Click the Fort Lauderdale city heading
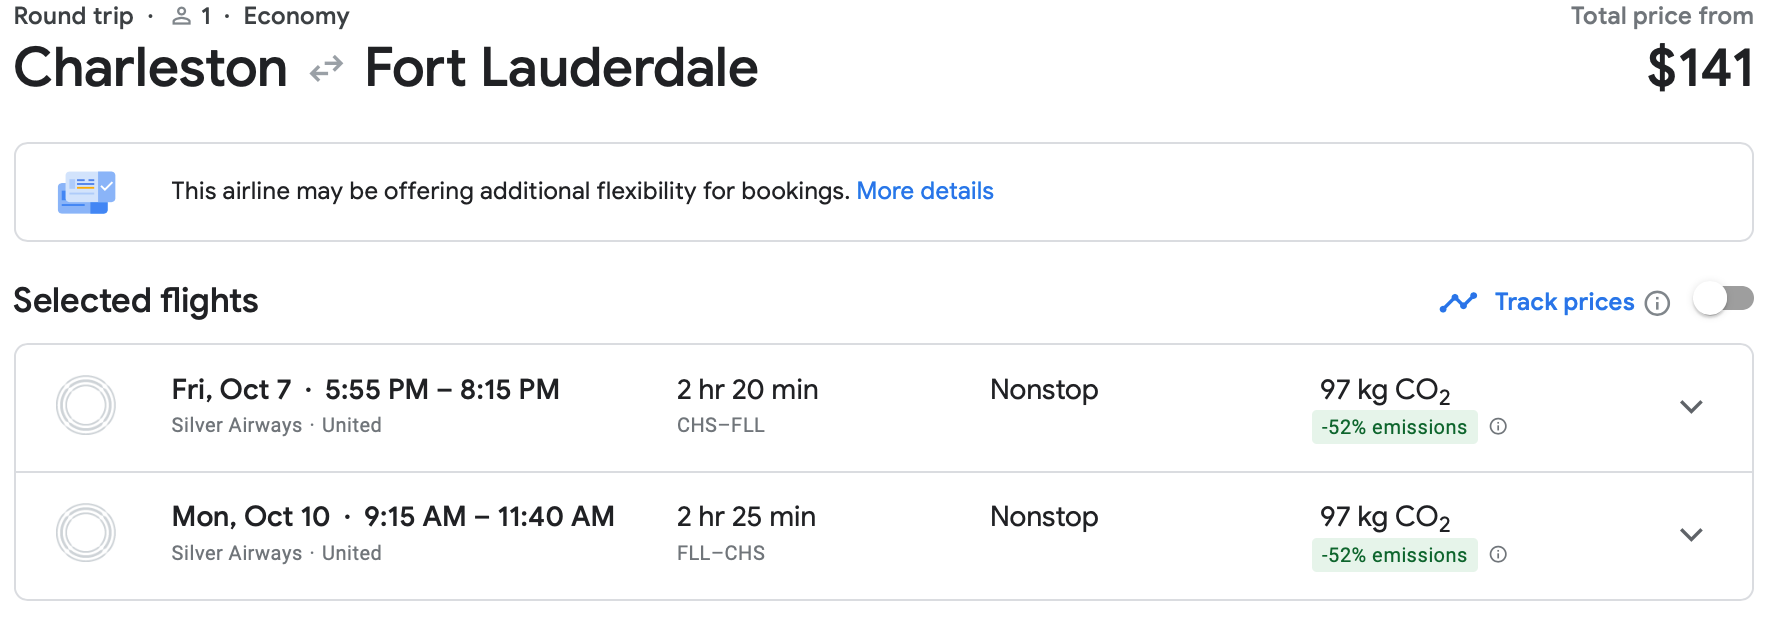 (561, 68)
